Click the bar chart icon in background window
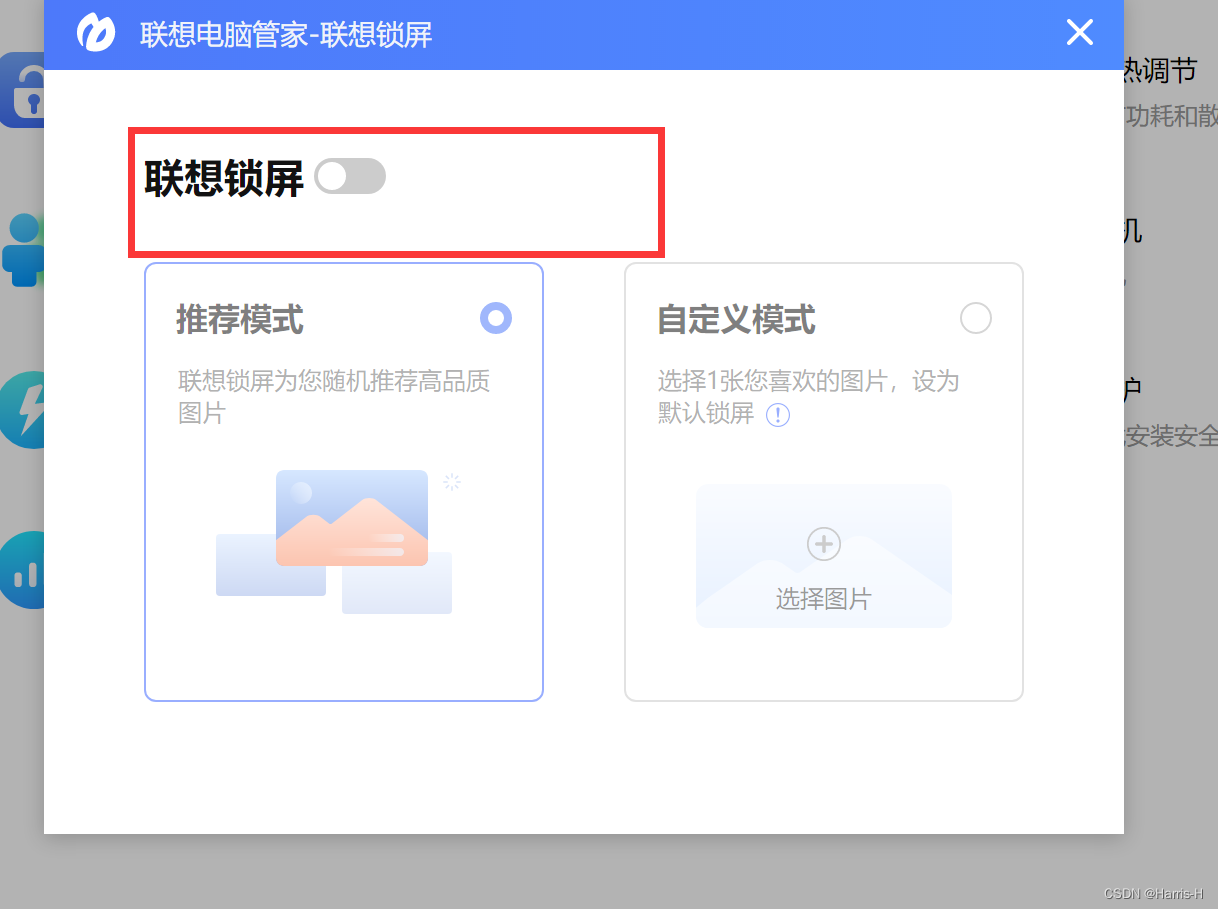Screen dimensions: 1218x909 pos(22,570)
